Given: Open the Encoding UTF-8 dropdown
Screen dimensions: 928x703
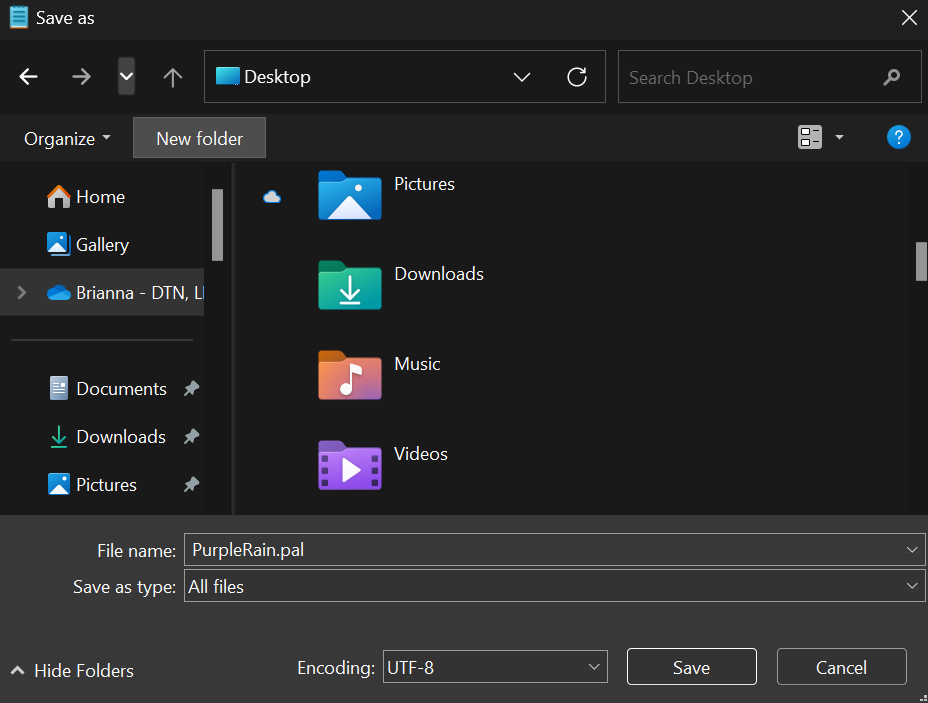Looking at the screenshot, I should tap(495, 667).
